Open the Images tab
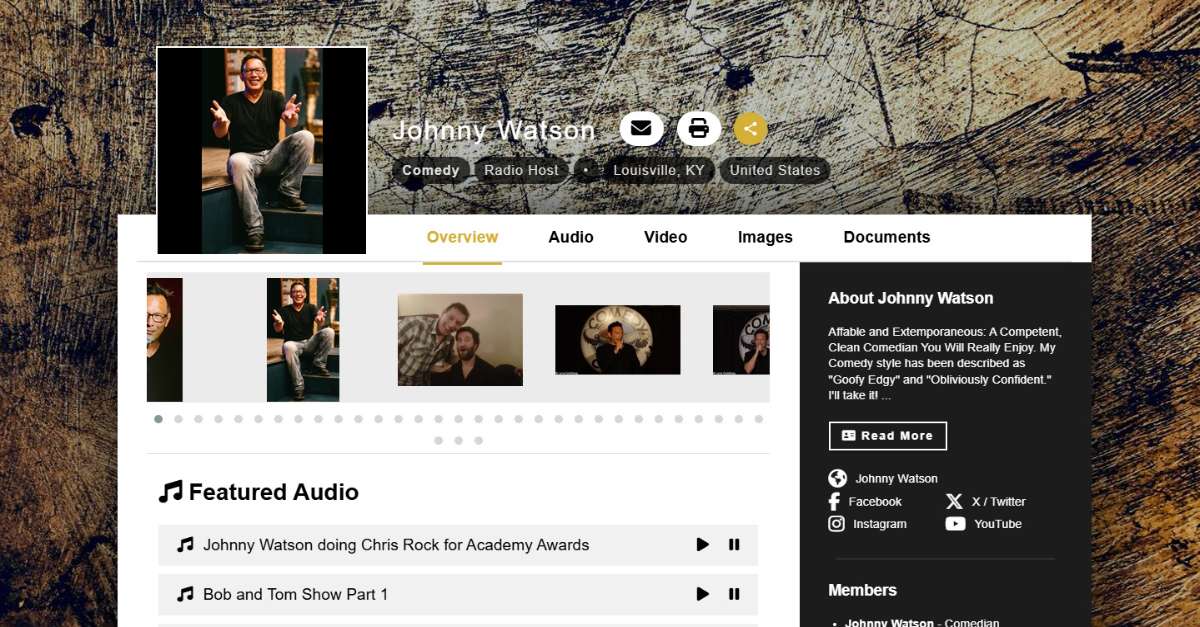The height and width of the screenshot is (627, 1200). pyautogui.click(x=764, y=237)
